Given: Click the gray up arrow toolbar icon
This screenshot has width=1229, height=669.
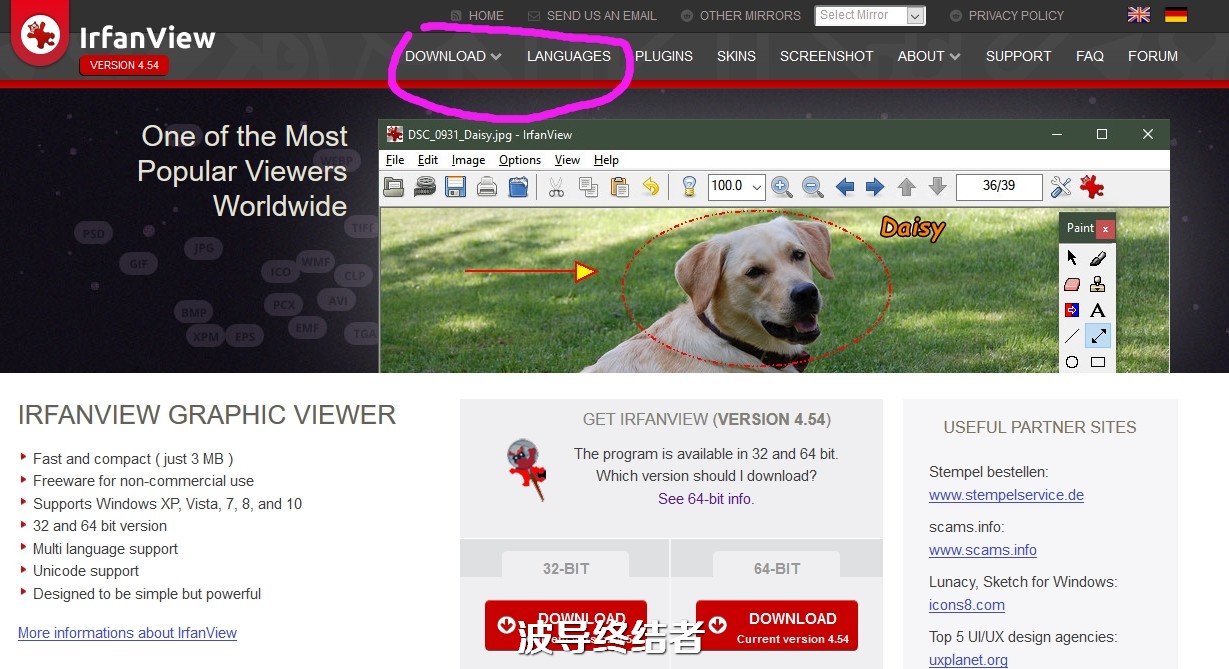Looking at the screenshot, I should (x=907, y=186).
